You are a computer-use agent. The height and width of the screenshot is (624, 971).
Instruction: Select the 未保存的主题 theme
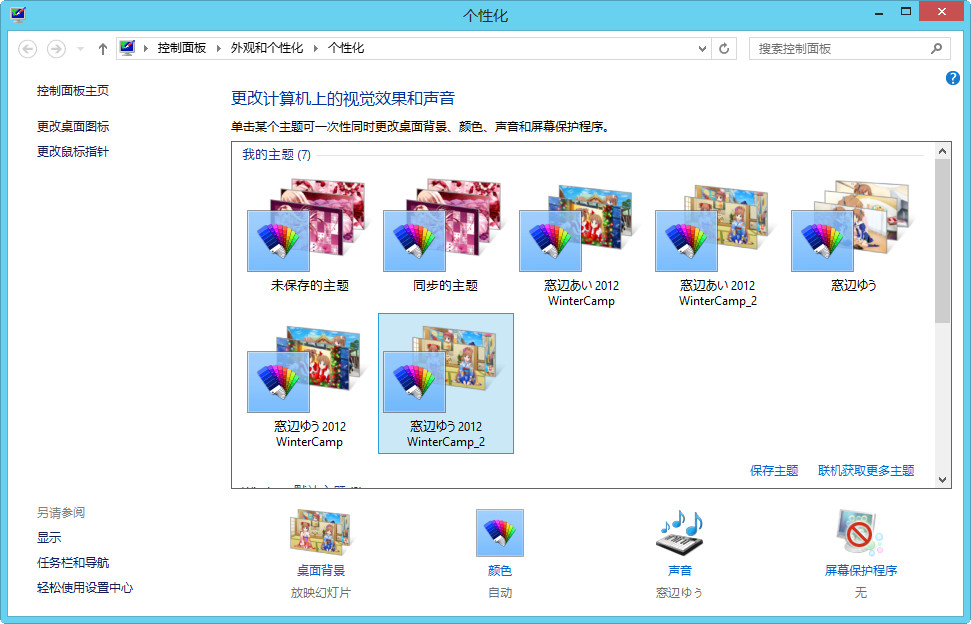coord(309,240)
